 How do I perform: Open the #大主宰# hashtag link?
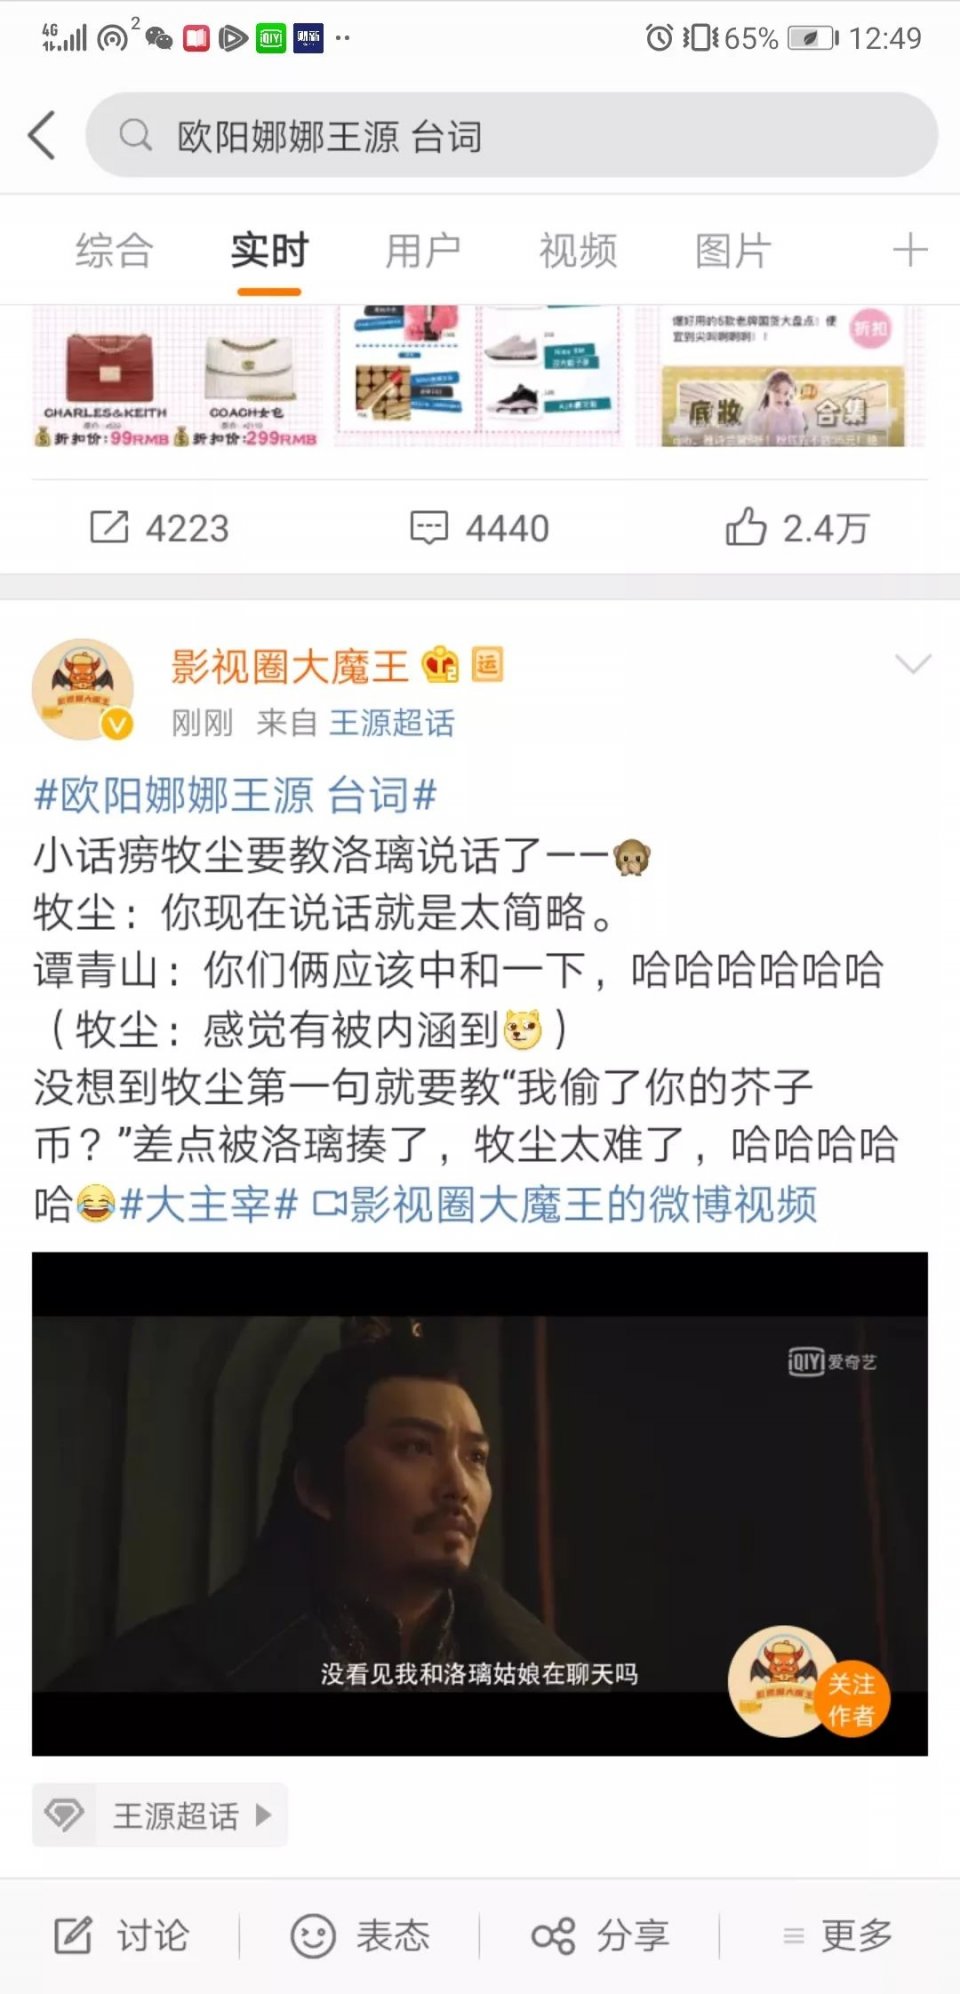click(x=208, y=1204)
